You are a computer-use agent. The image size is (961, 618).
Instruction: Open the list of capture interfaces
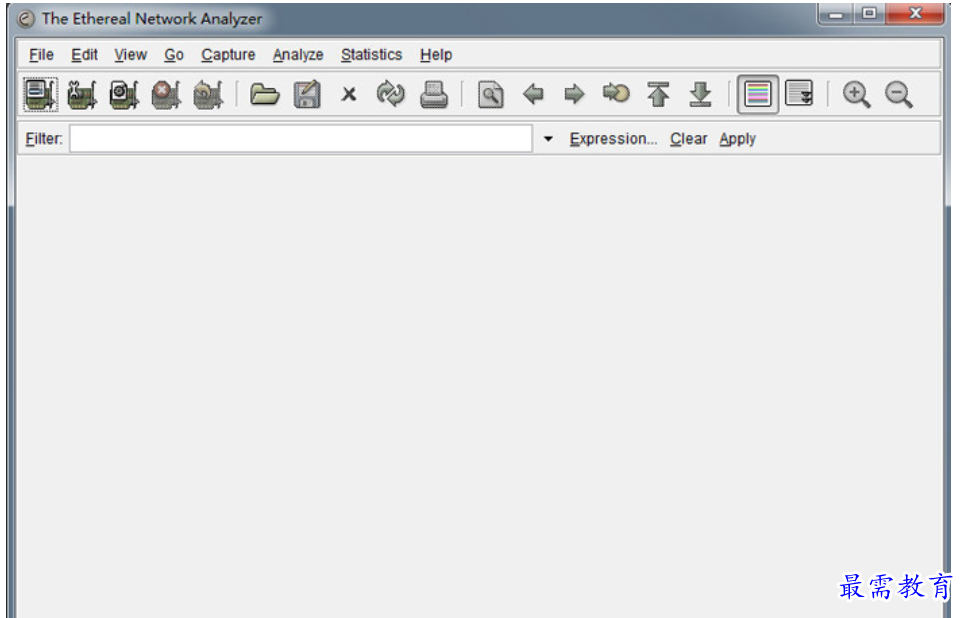pyautogui.click(x=40, y=94)
